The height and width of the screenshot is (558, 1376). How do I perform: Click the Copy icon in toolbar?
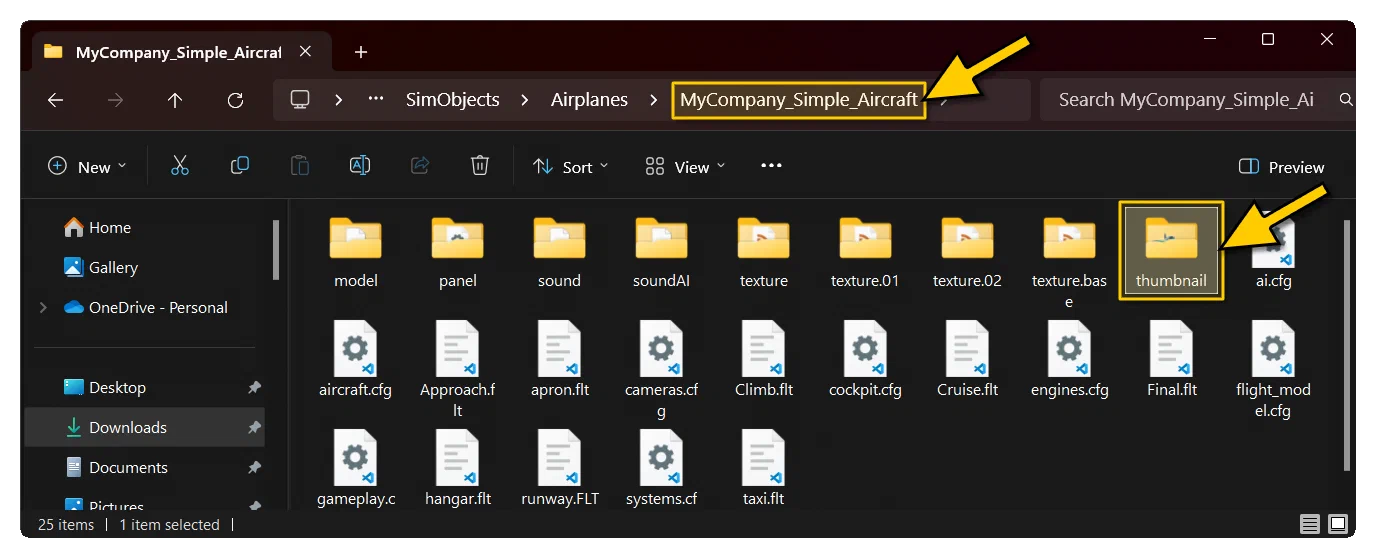coord(240,166)
